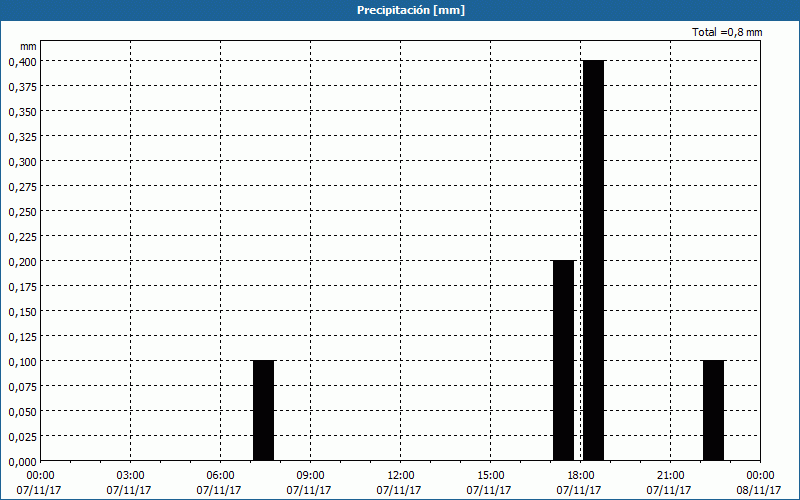Viewport: 800px width, 500px height.
Task: Click the 0,375 y-axis label
Action: click(x=22, y=86)
